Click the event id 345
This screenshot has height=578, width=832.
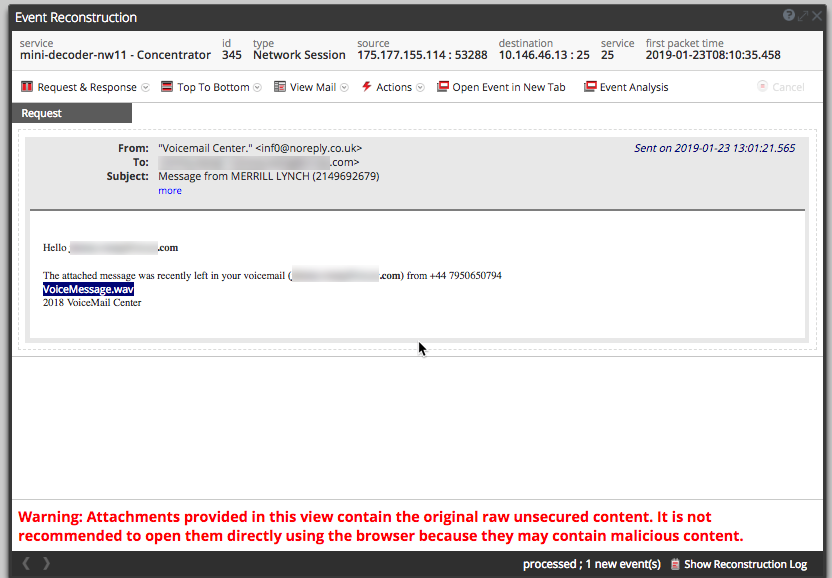232,55
